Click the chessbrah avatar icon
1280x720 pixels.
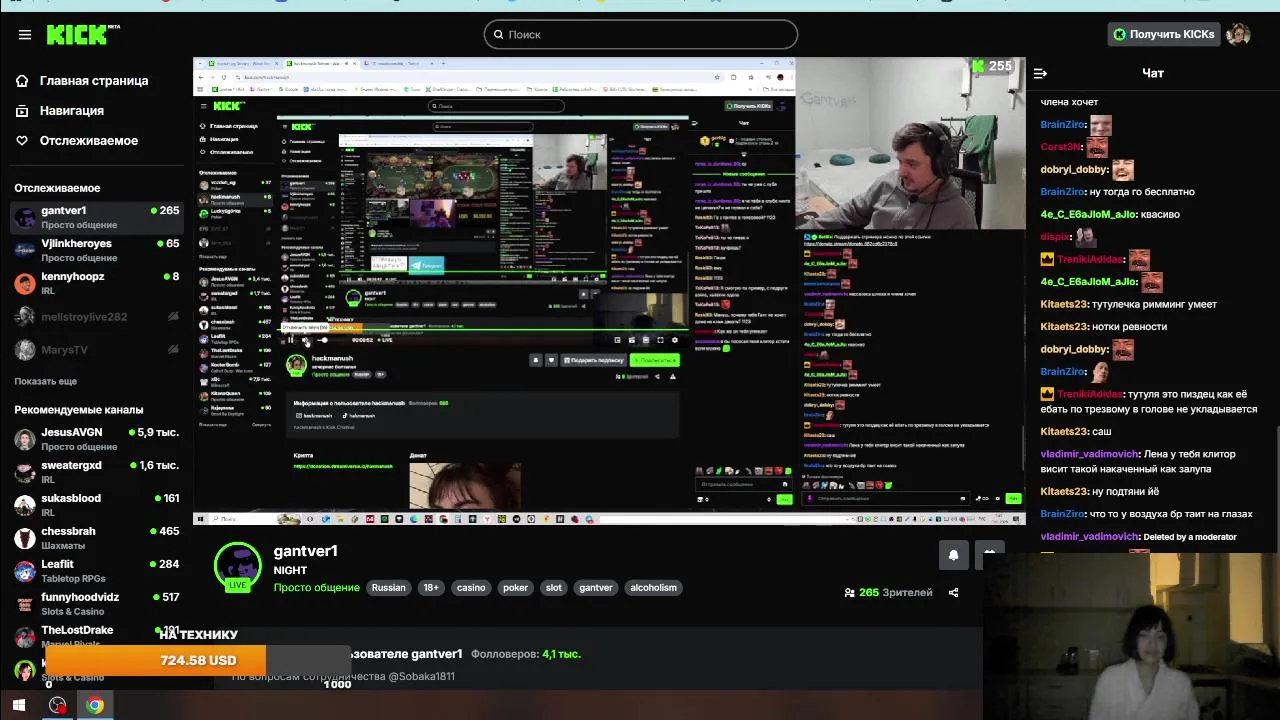25,538
